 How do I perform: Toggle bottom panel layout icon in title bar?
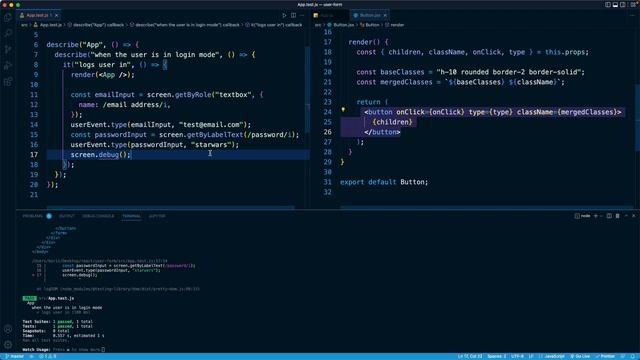point(615,4)
